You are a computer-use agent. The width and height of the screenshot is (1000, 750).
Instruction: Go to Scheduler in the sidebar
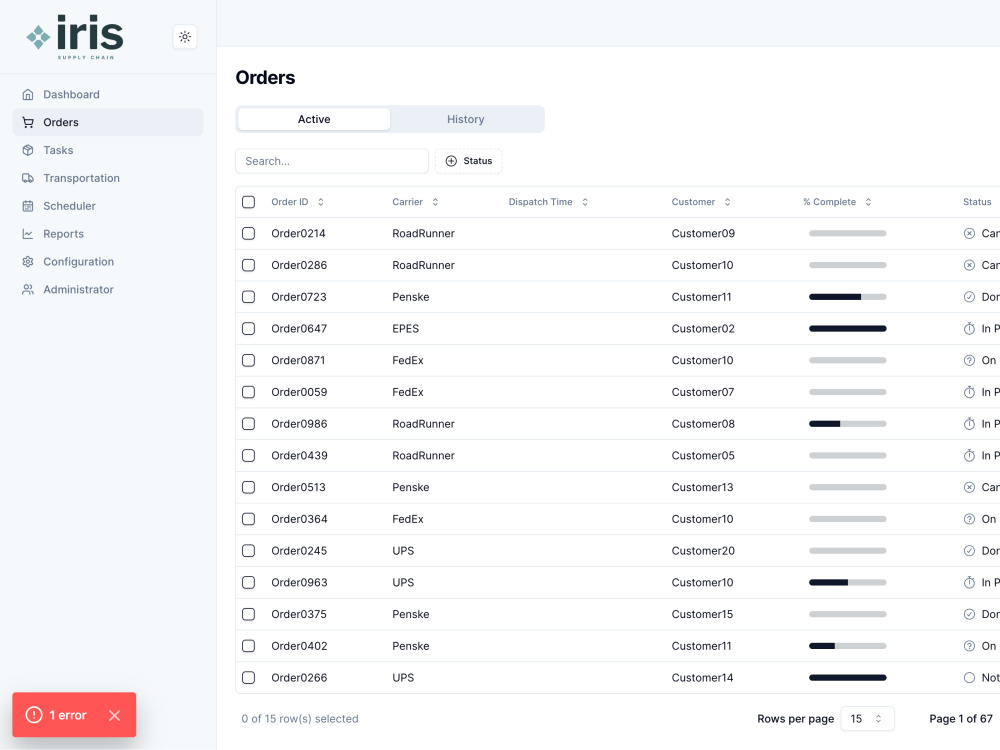tap(108, 206)
